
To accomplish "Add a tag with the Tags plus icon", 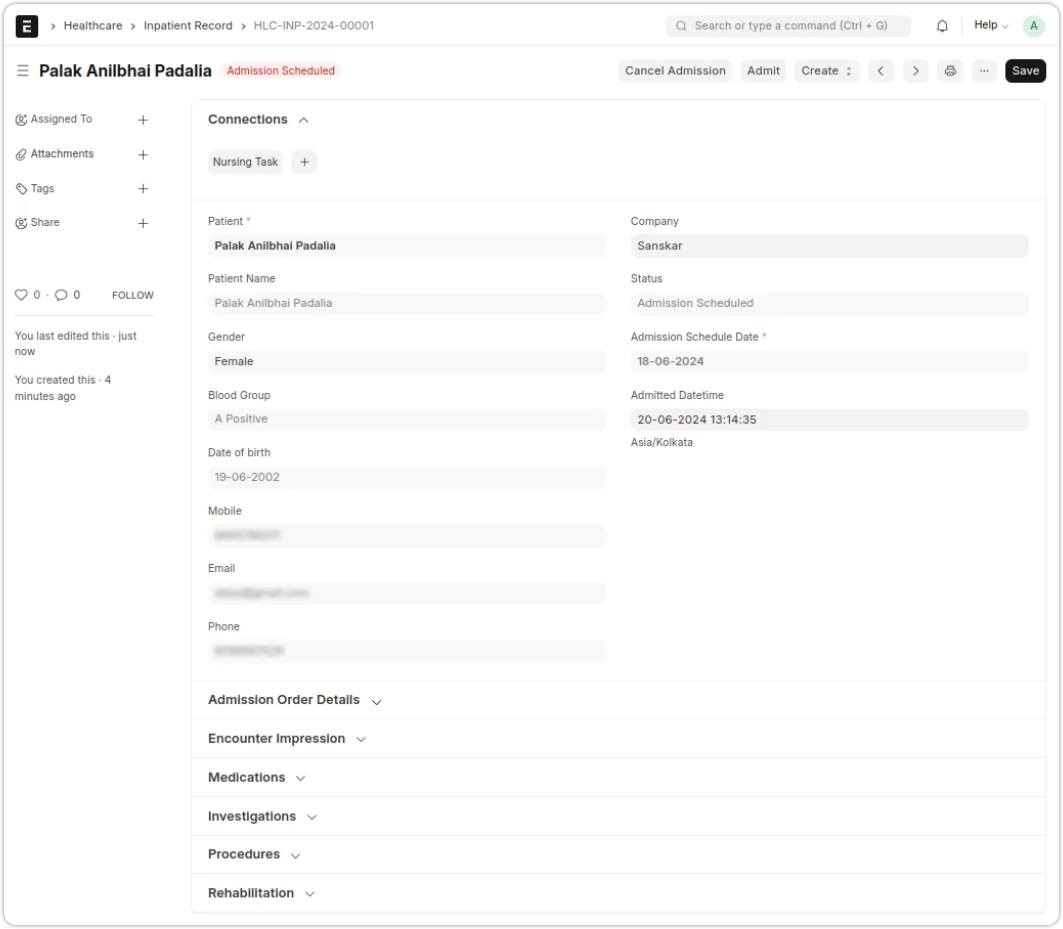I will pos(143,188).
